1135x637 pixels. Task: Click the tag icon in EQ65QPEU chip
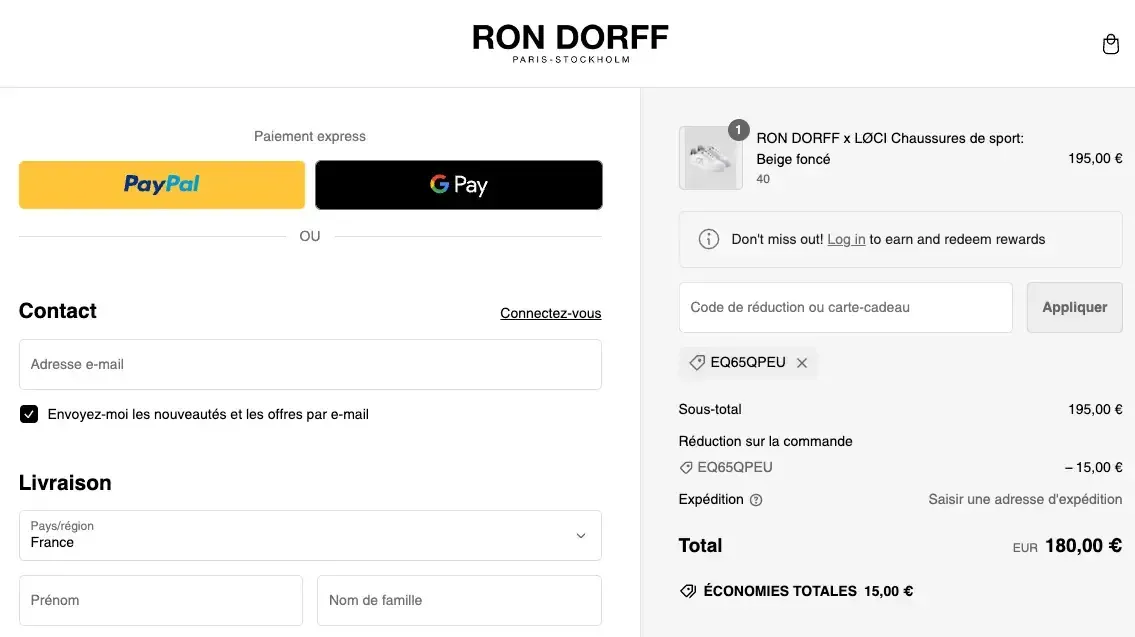pyautogui.click(x=697, y=363)
